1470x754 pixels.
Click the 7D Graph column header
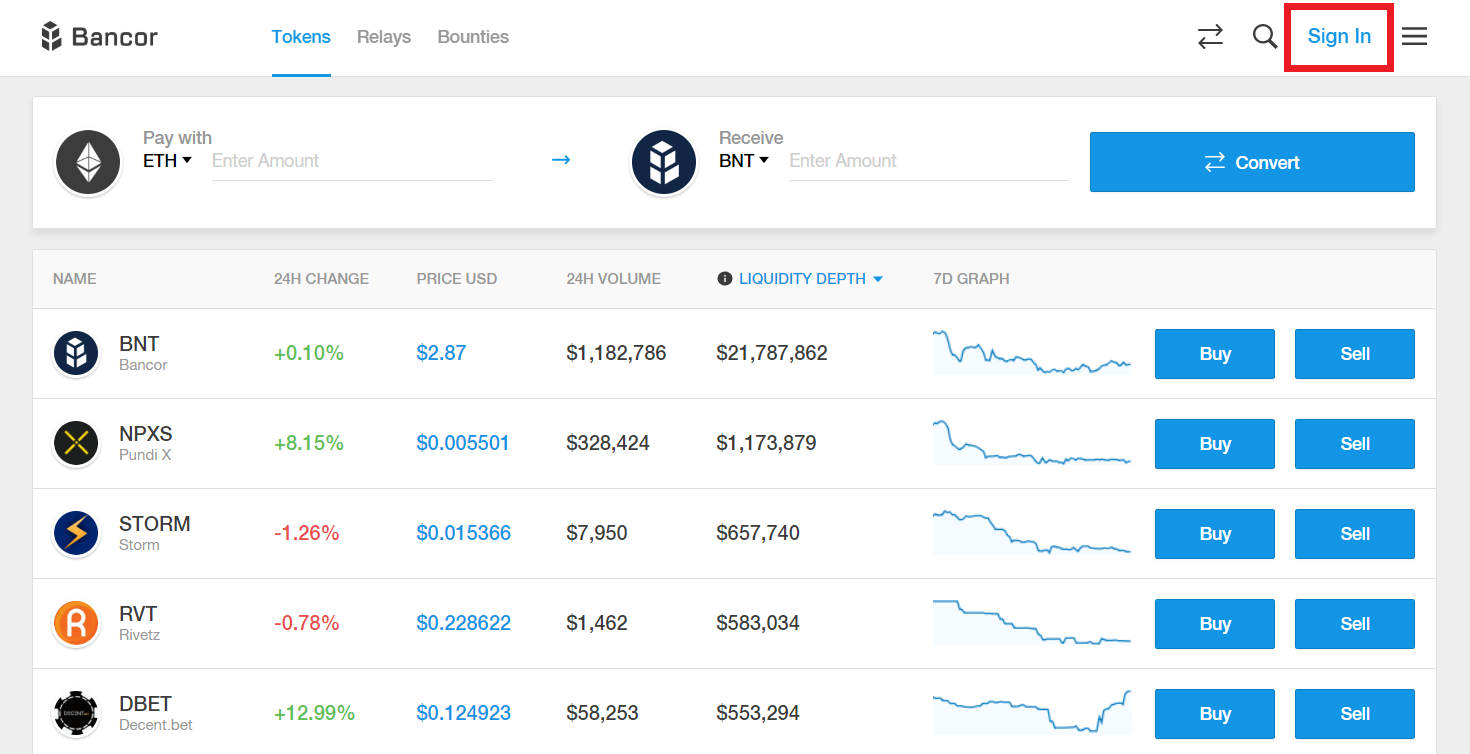point(971,279)
